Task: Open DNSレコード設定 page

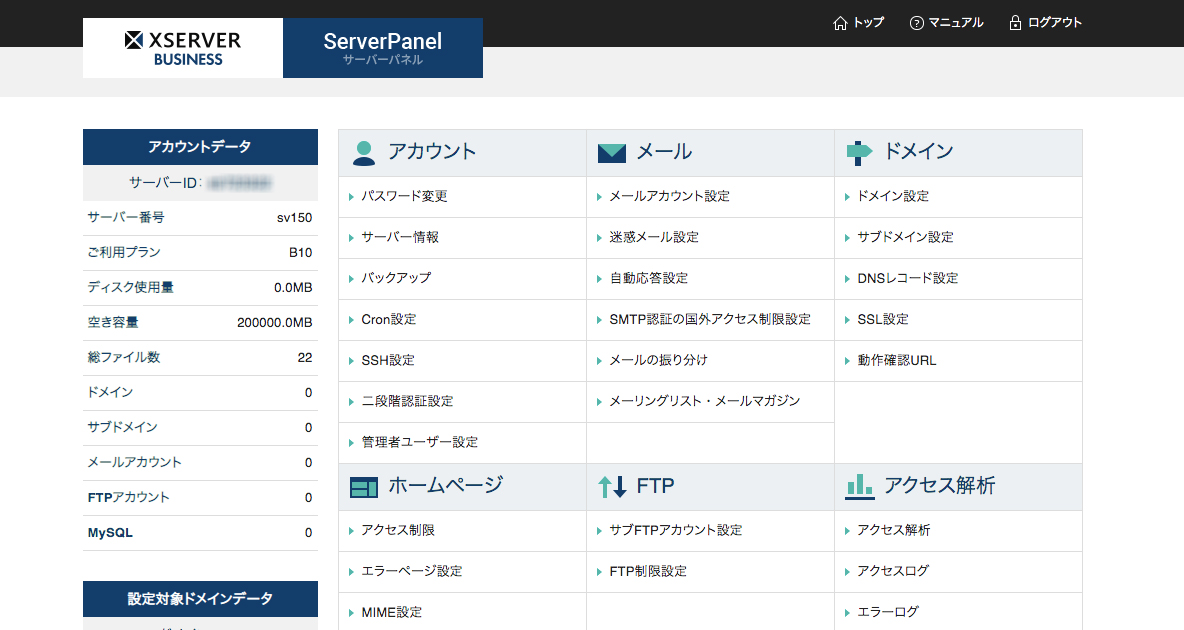Action: [x=907, y=279]
